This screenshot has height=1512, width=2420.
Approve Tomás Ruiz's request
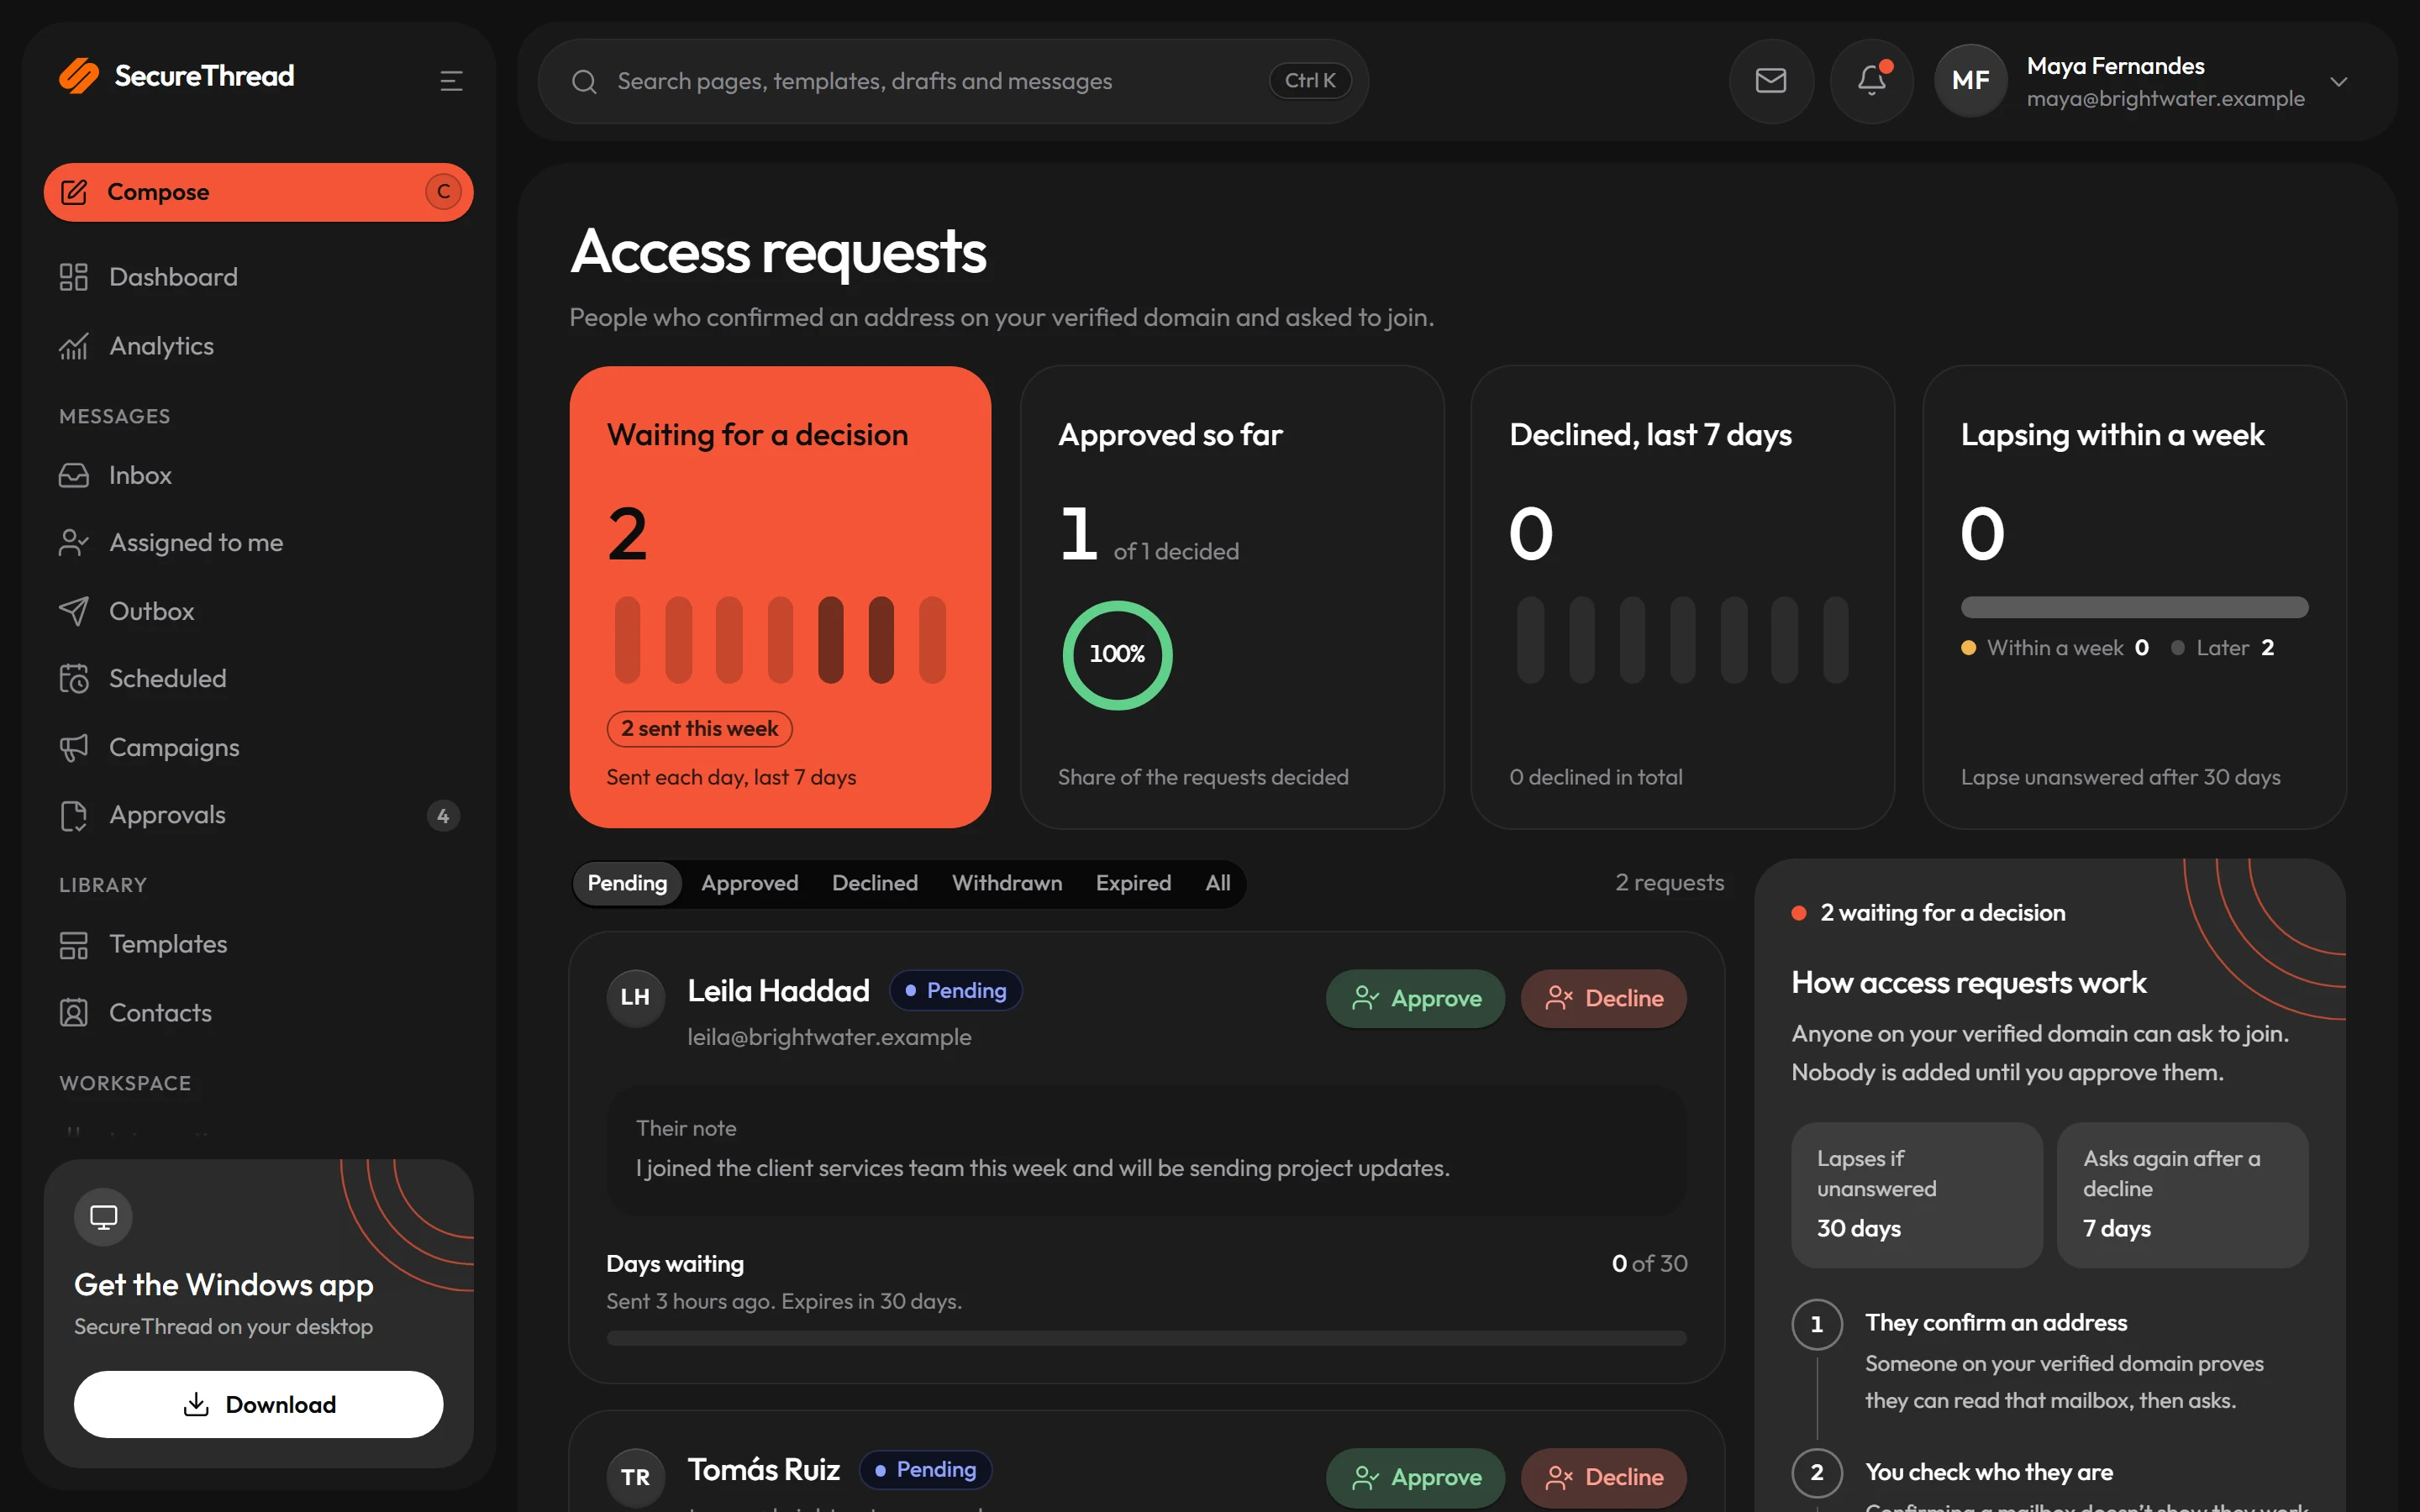point(1415,1477)
